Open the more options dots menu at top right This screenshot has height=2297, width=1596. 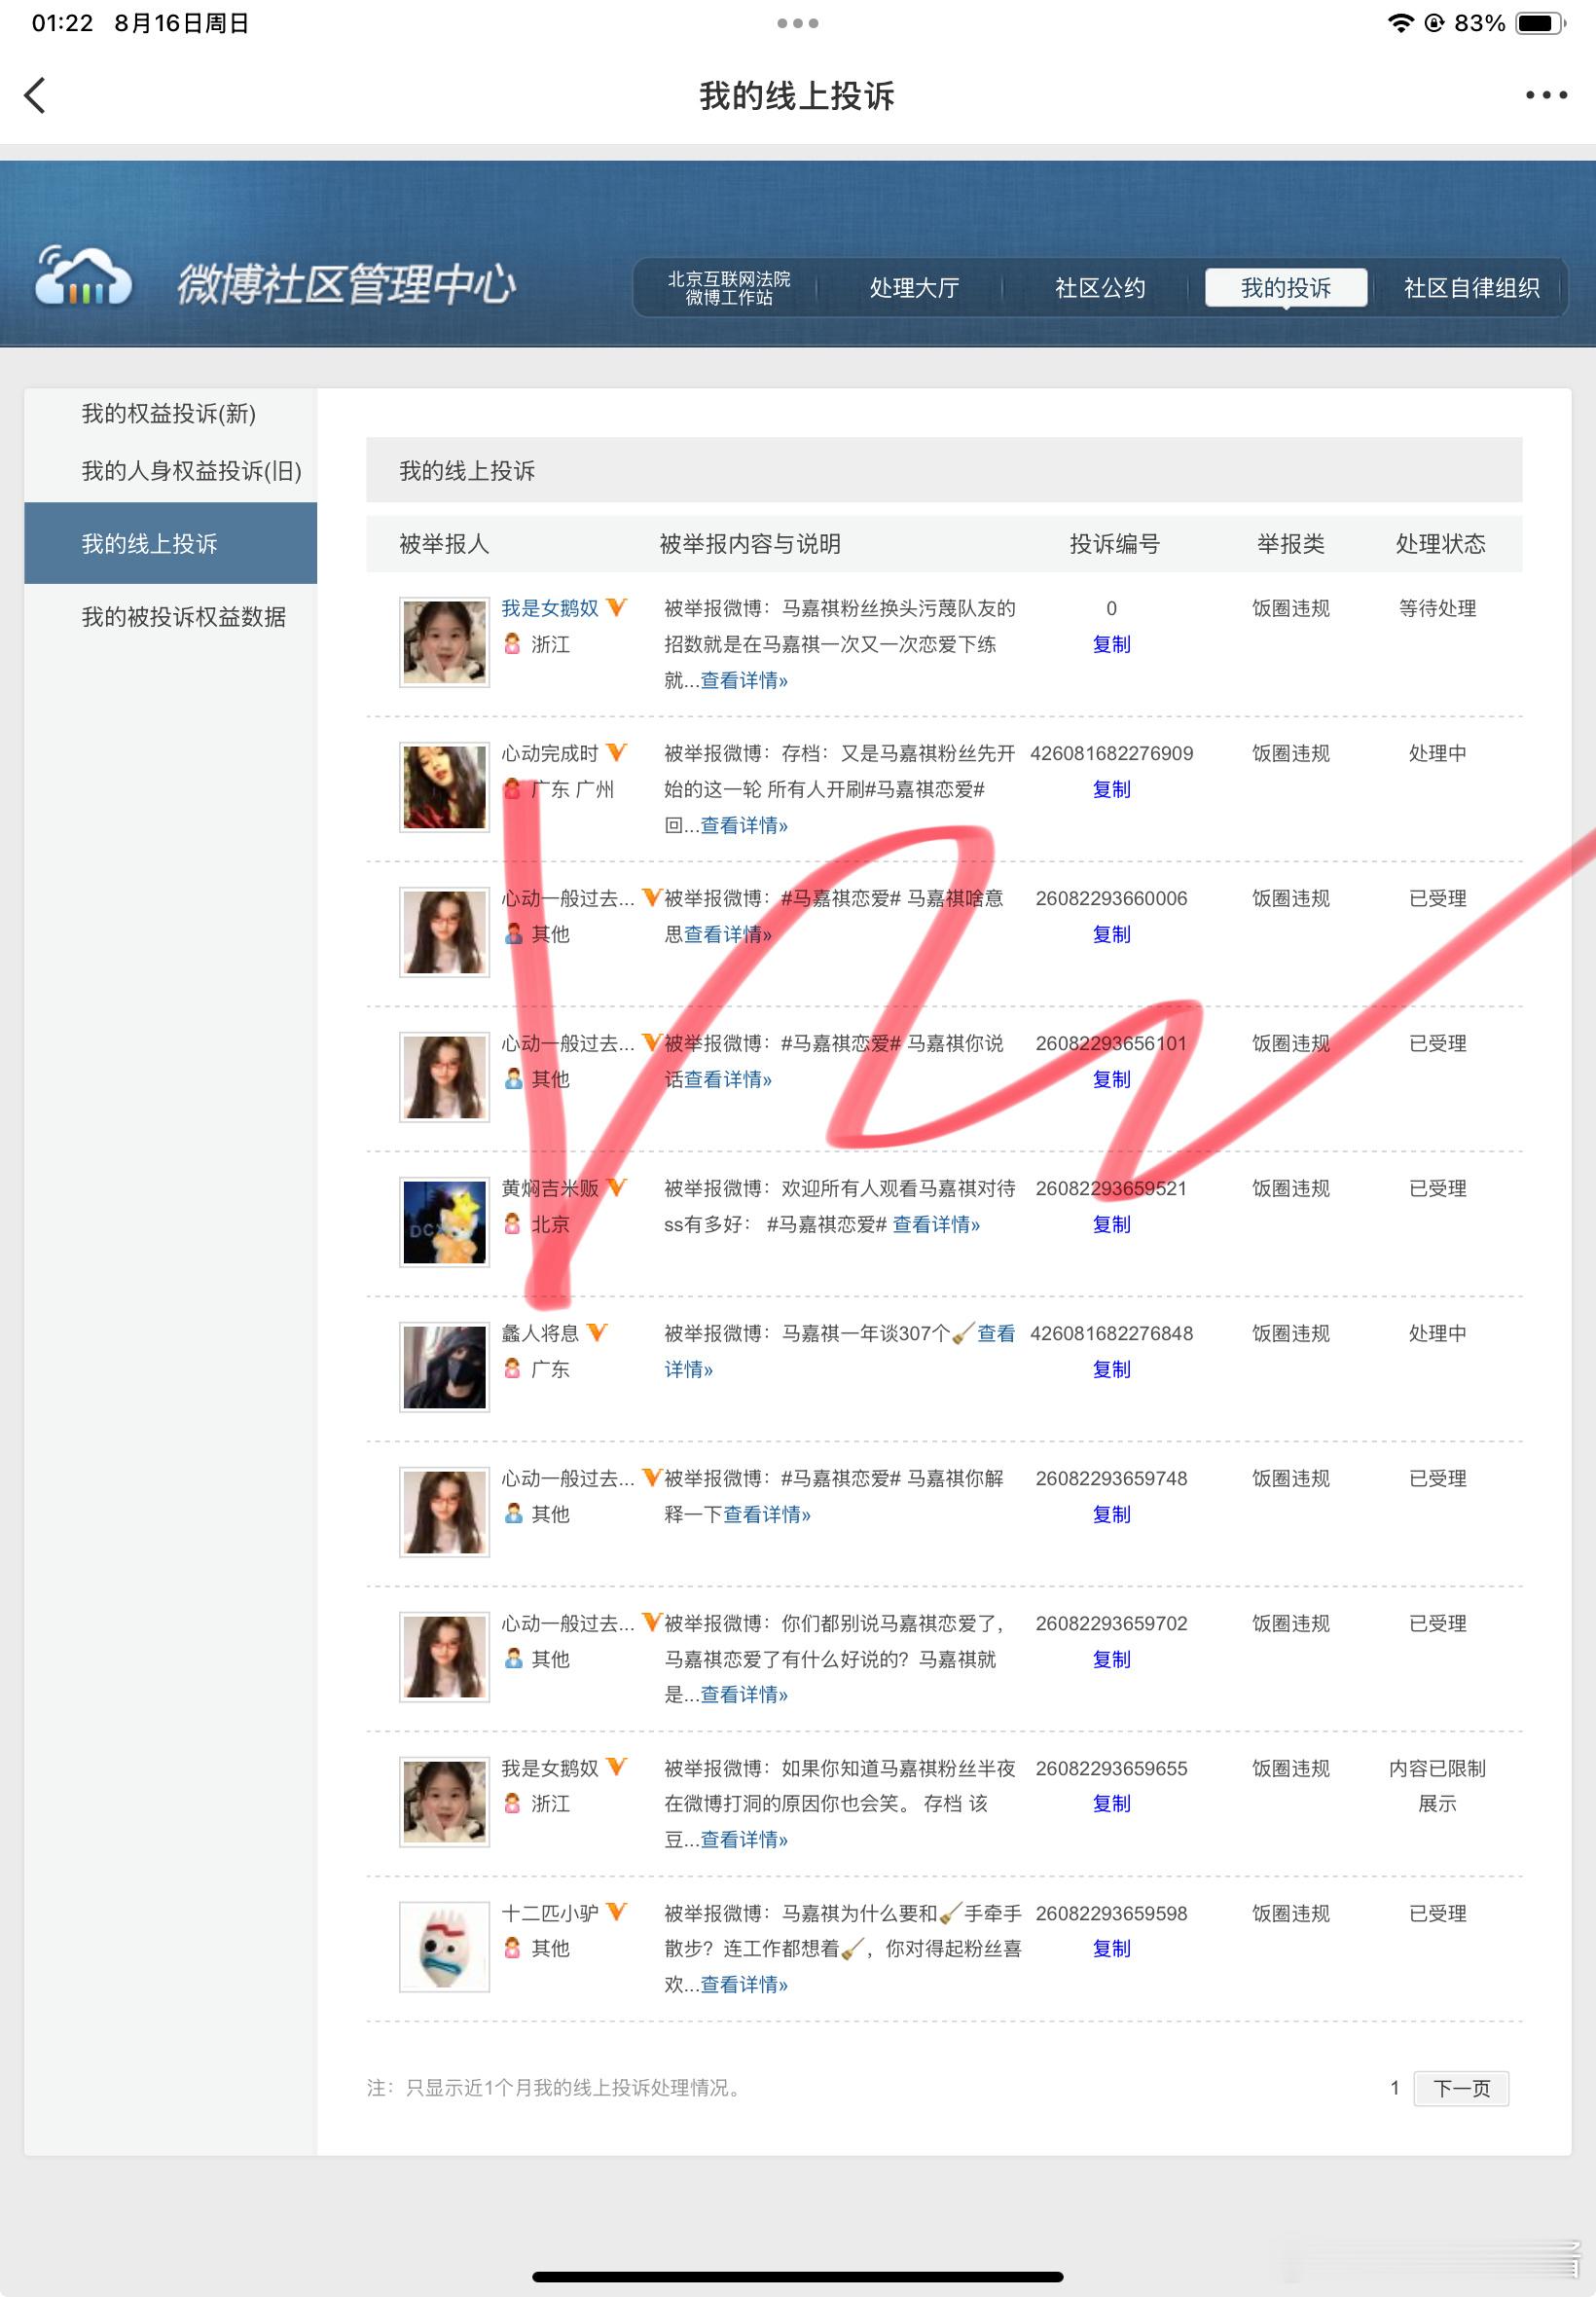1546,96
